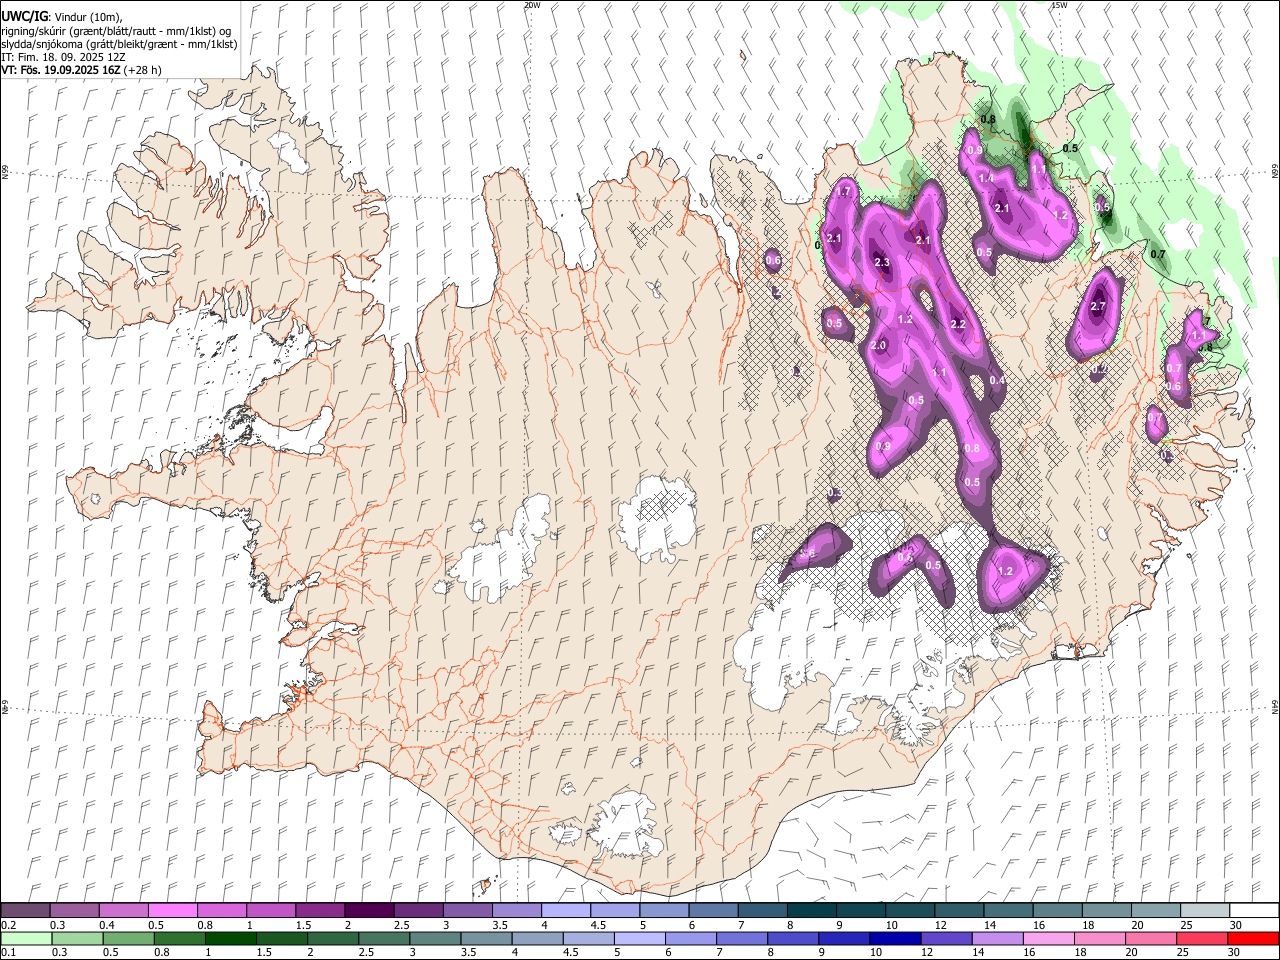Select the 2.3 precipitation value on the map
The width and height of the screenshot is (1280, 960).
(x=882, y=263)
